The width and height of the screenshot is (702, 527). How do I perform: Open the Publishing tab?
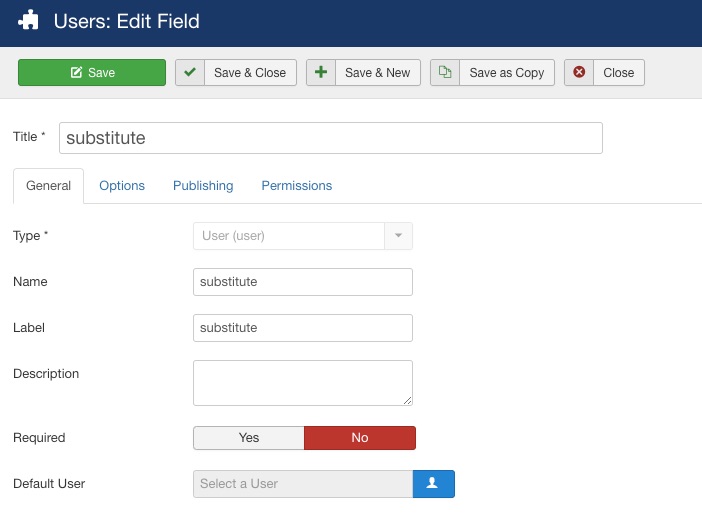[x=203, y=186]
